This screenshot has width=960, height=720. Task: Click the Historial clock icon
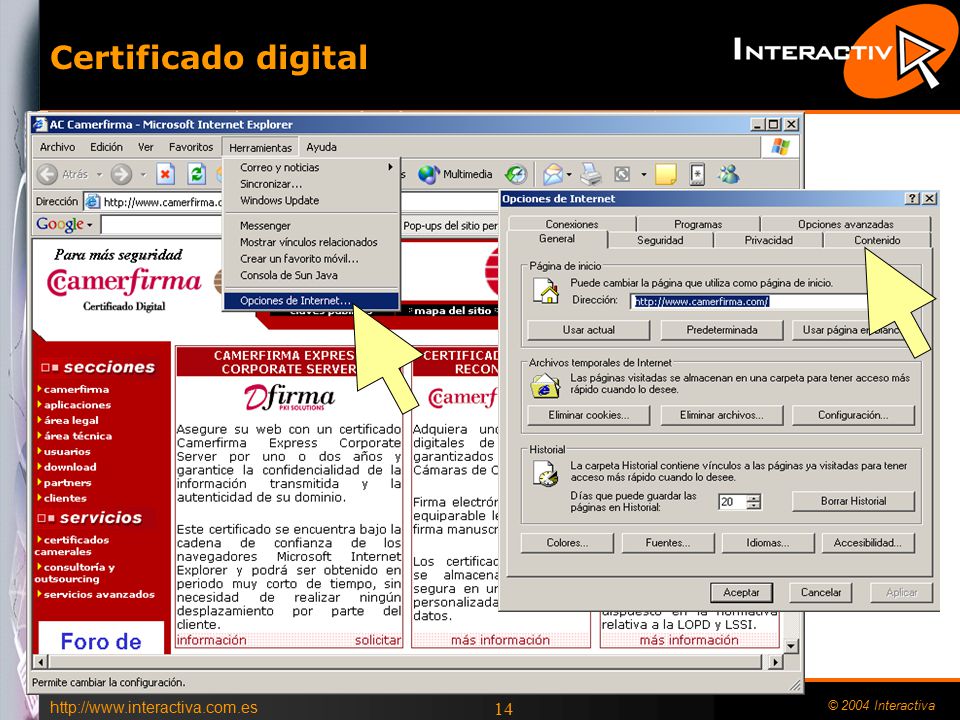coord(545,473)
